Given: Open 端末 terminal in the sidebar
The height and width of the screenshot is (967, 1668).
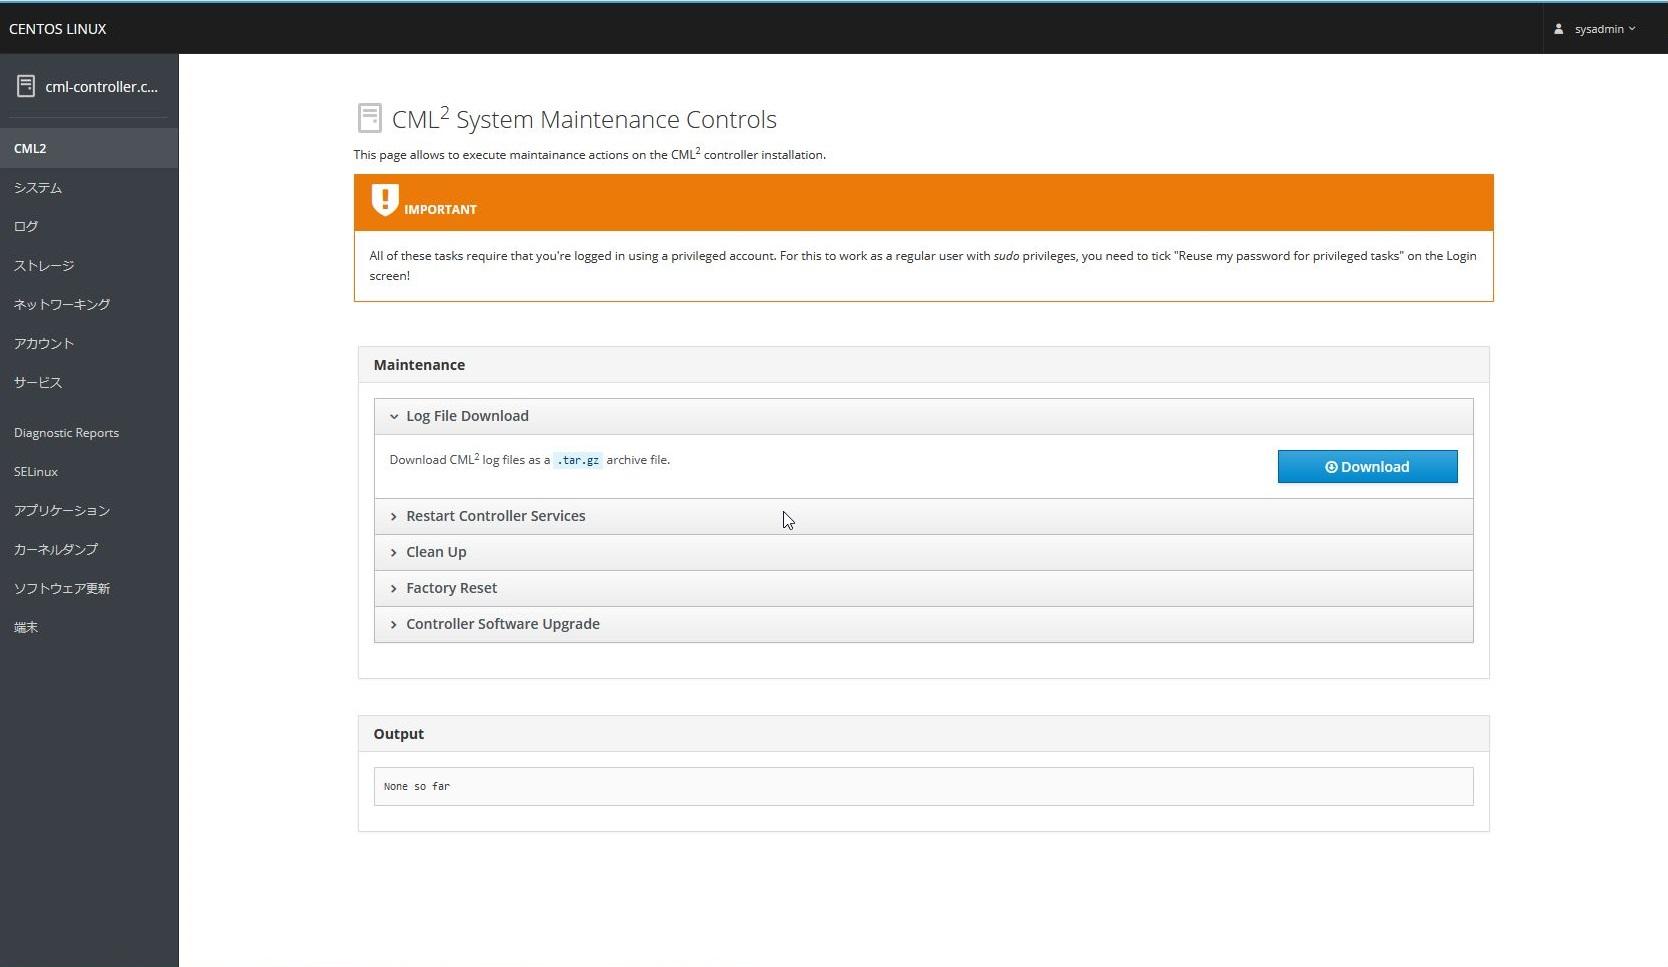Looking at the screenshot, I should pos(89,627).
